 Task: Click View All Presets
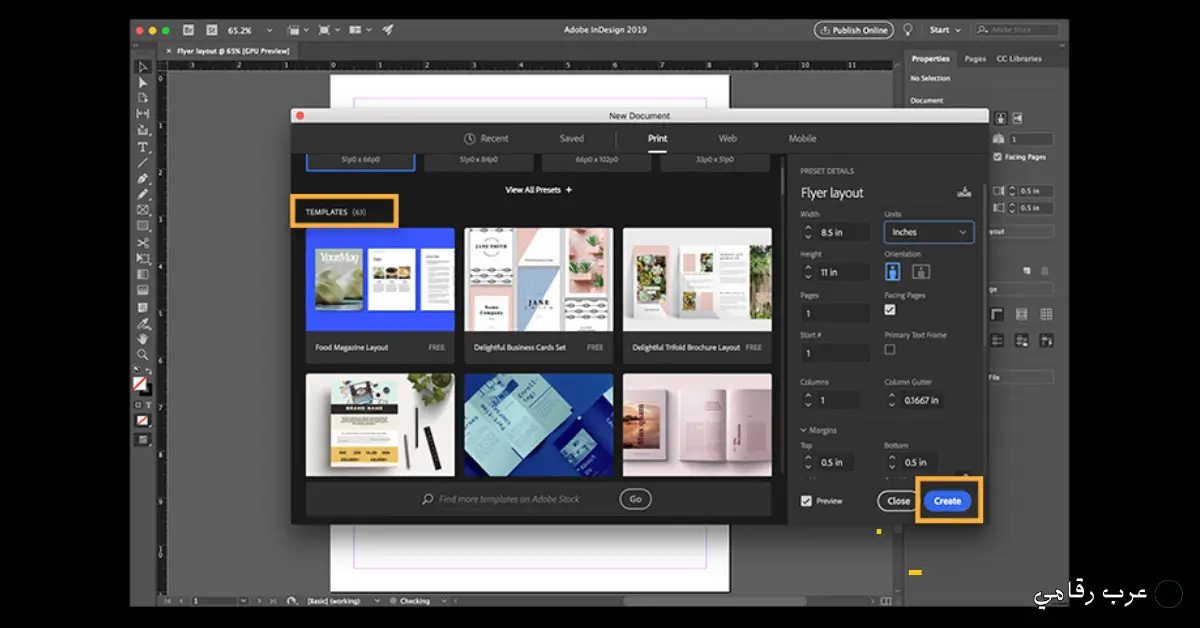coord(537,189)
